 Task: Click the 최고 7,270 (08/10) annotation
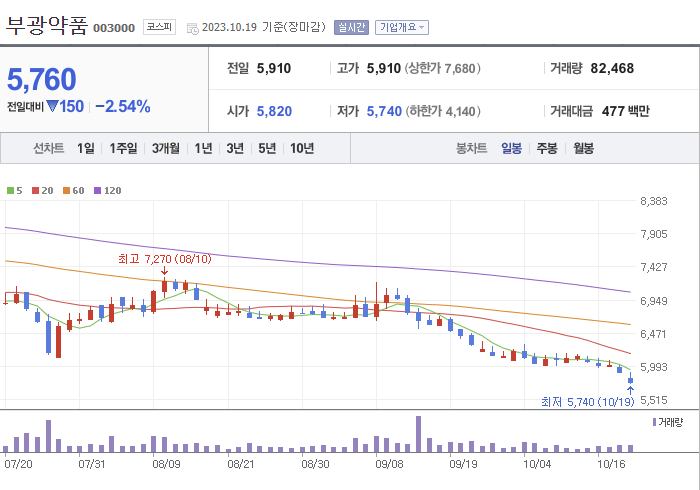(165, 259)
